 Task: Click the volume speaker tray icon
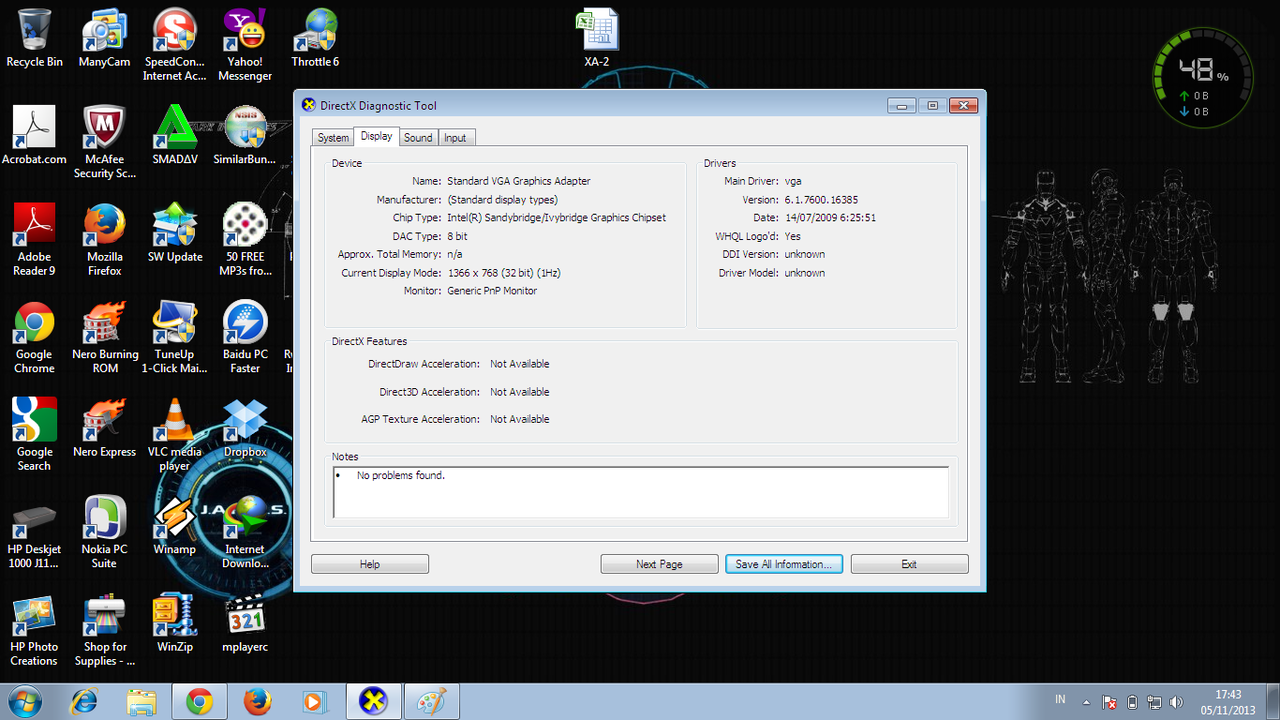pos(1176,702)
